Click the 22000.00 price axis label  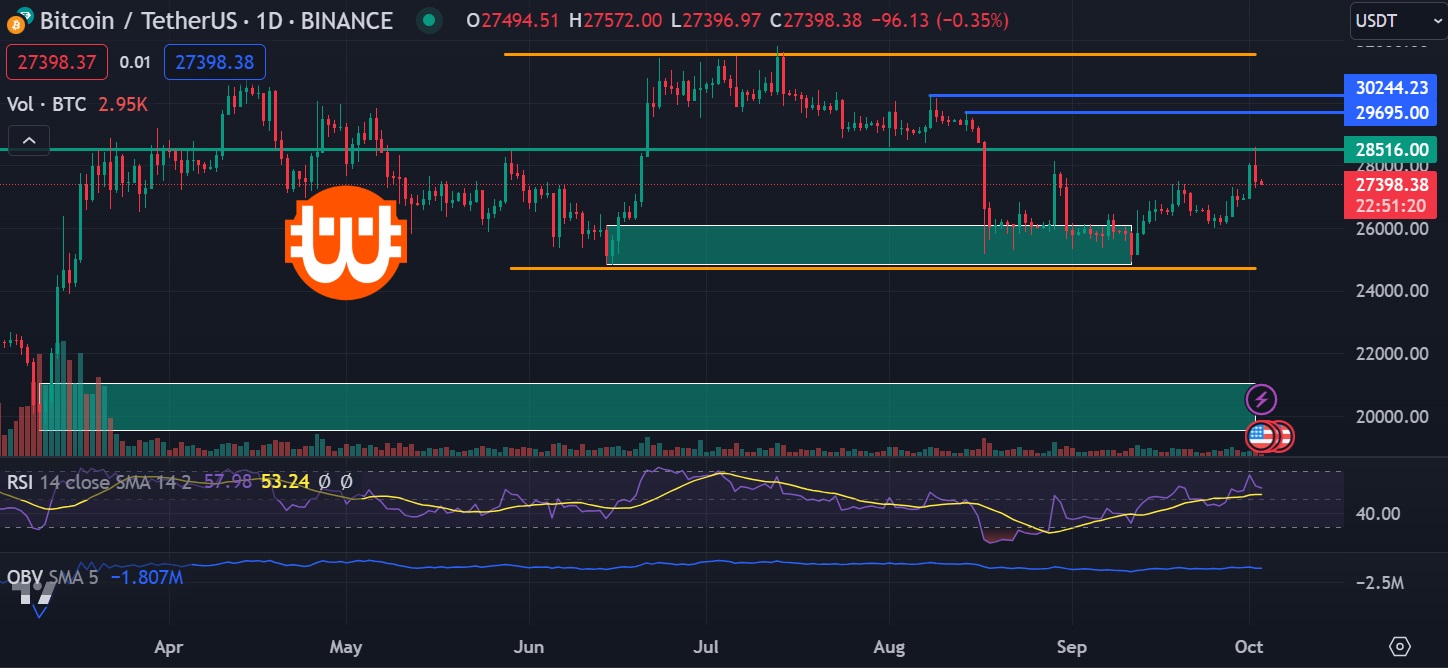click(x=1391, y=354)
